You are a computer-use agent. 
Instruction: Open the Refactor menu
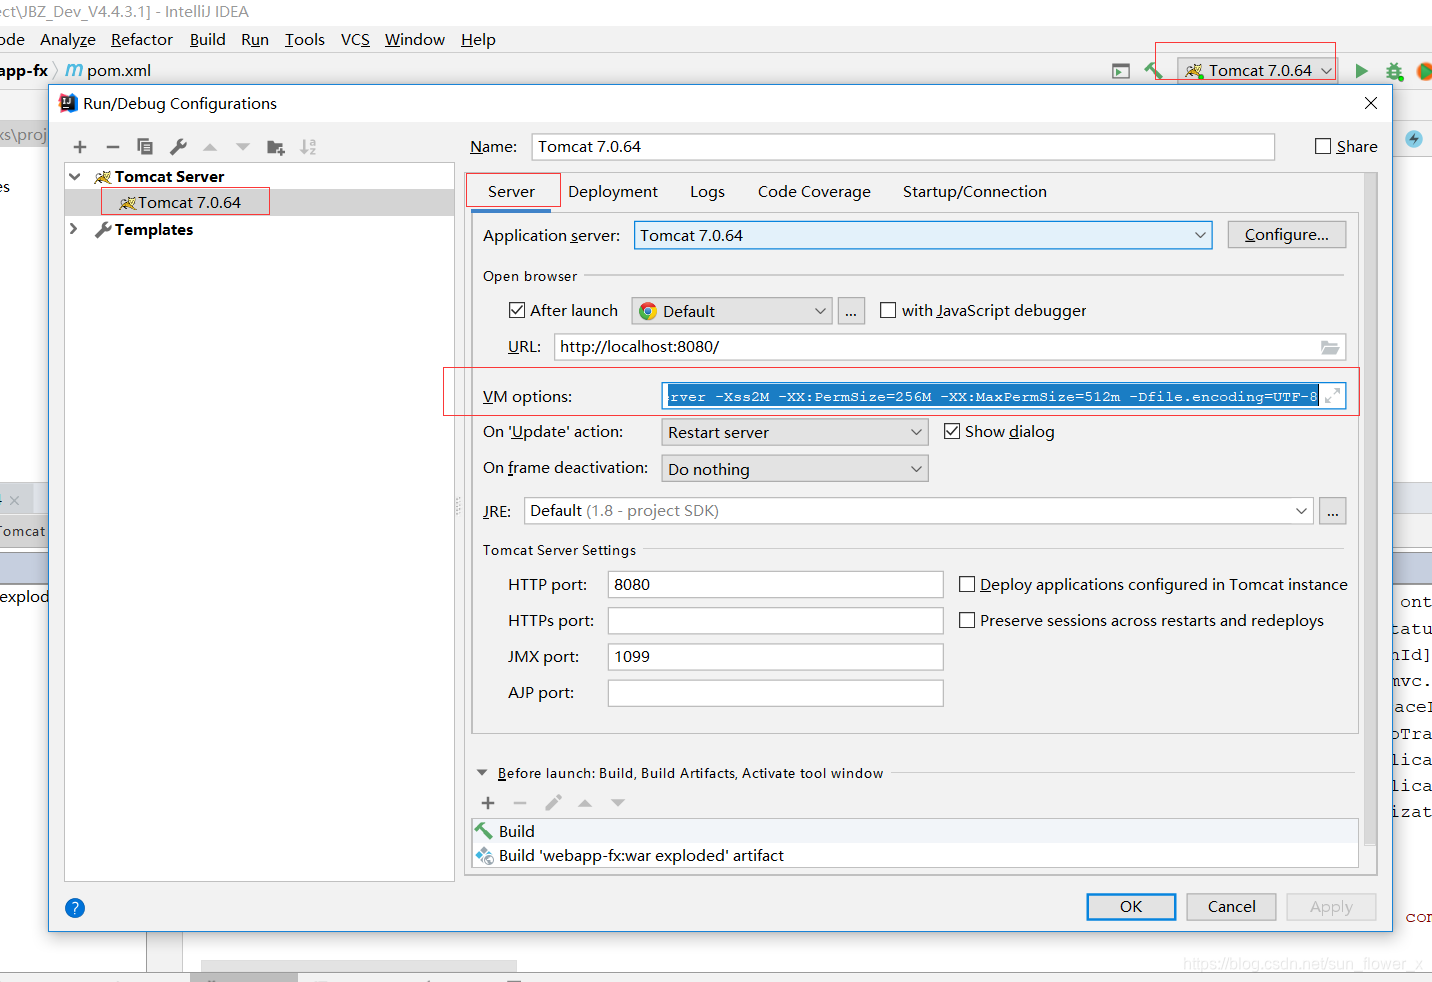tap(142, 39)
